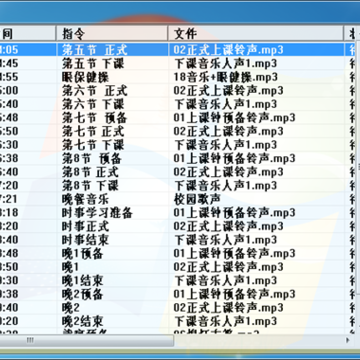Select the 第8节 预备 instruction cell
Viewport: 360px width, 360px height.
point(92,158)
